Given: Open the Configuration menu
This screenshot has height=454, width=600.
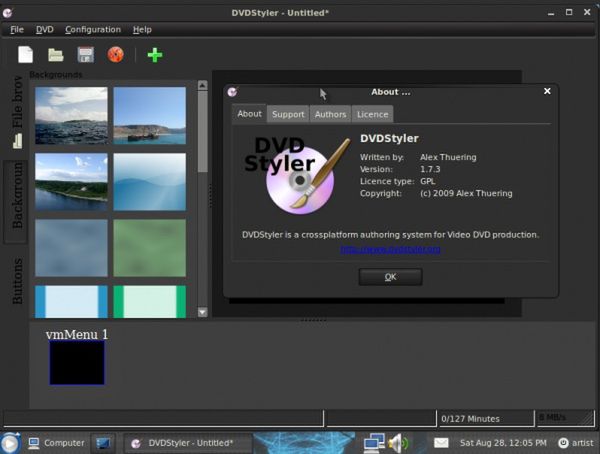Looking at the screenshot, I should click(x=93, y=29).
